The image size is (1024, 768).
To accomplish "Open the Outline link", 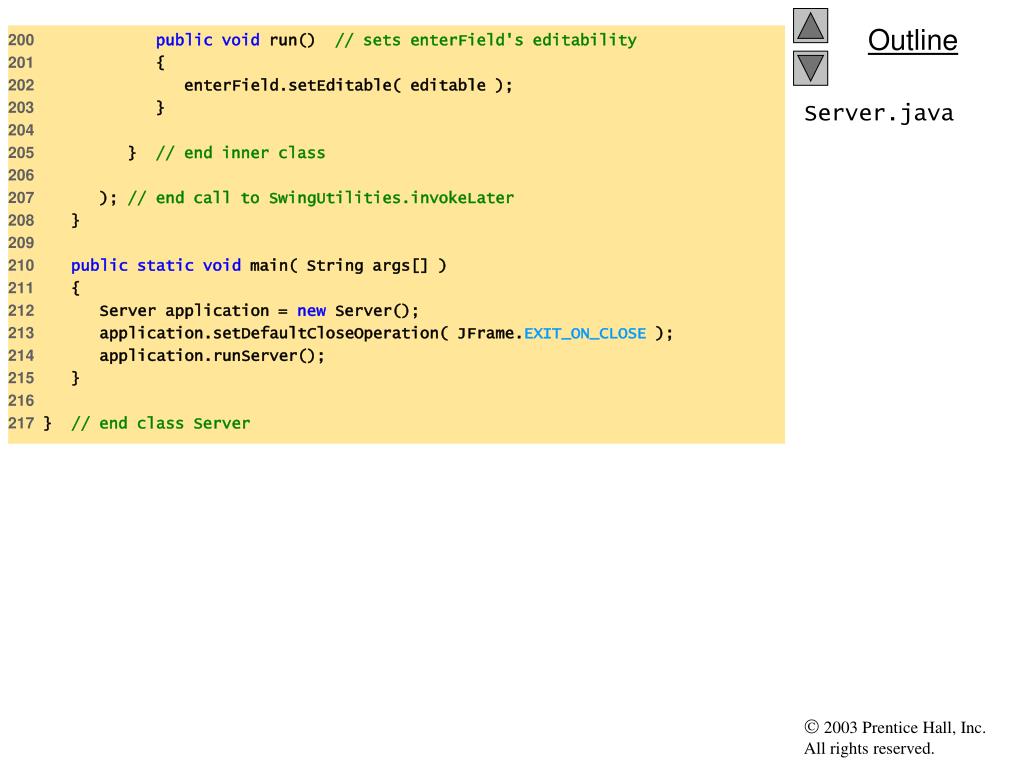I will click(x=912, y=41).
